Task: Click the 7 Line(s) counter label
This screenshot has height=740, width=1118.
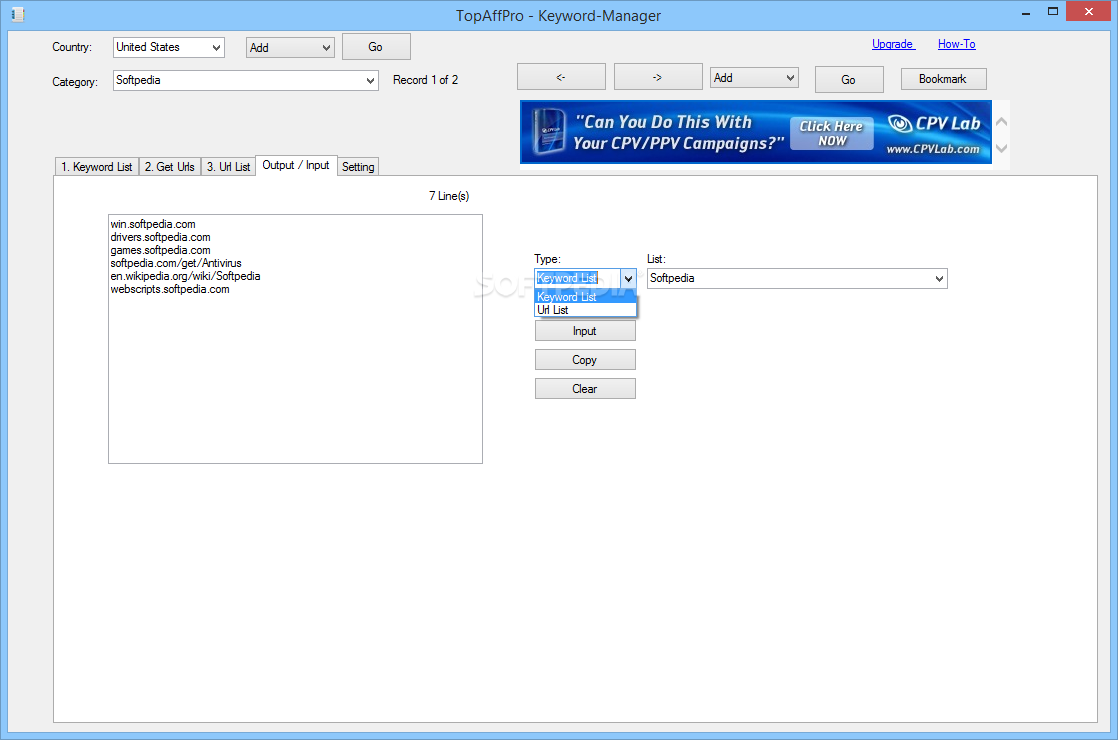Action: 449,196
